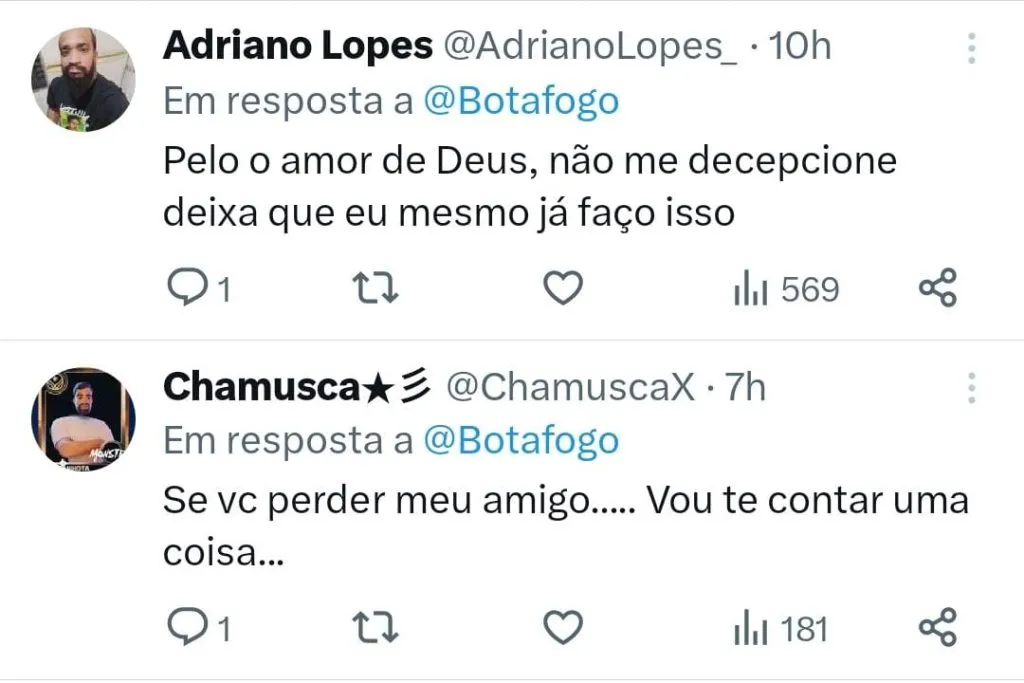View analytics showing 569 views
This screenshot has width=1024, height=683.
pyautogui.click(x=786, y=290)
